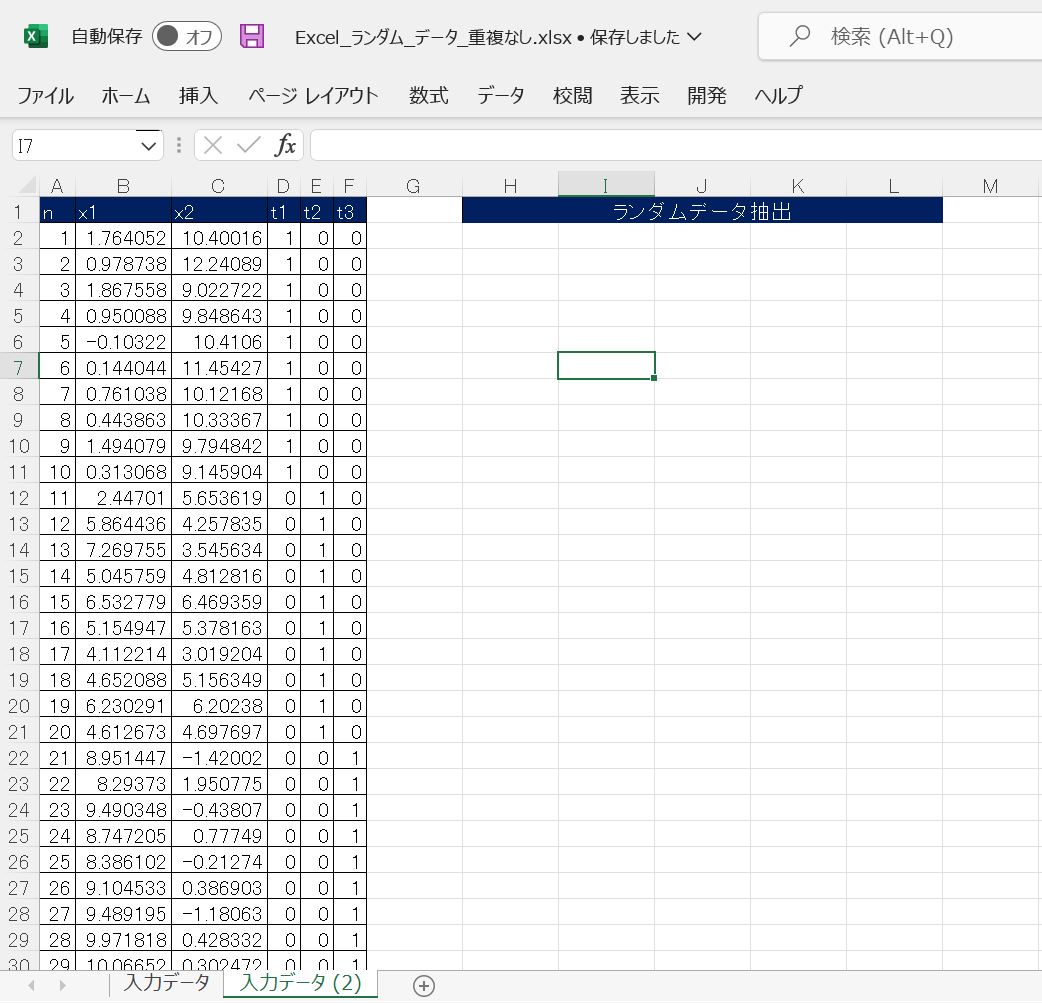Expand the file name saved-status dropdown
The image size is (1042, 1003).
(x=694, y=37)
